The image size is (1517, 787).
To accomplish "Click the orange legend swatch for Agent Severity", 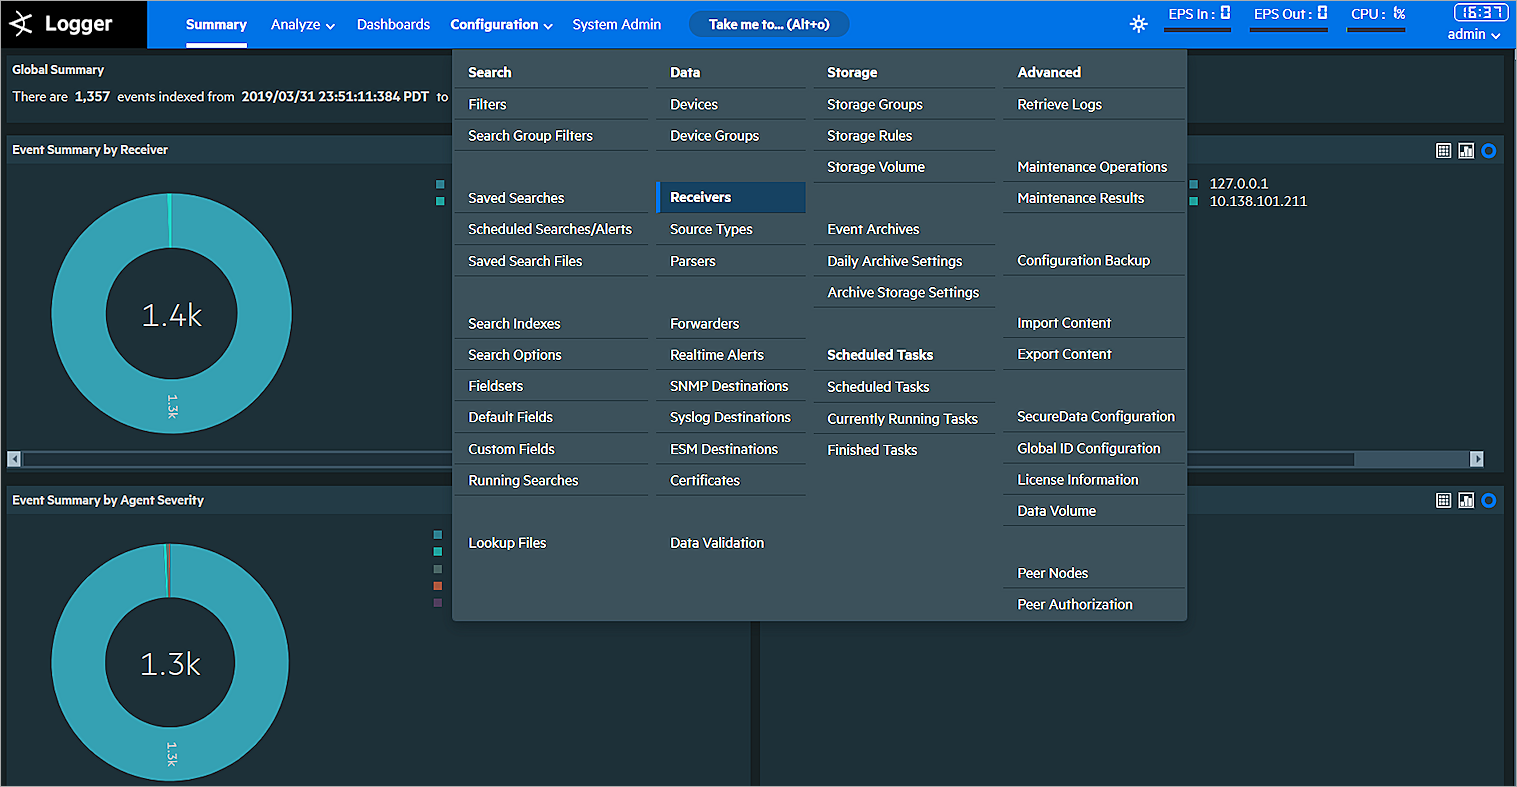I will (x=438, y=586).
